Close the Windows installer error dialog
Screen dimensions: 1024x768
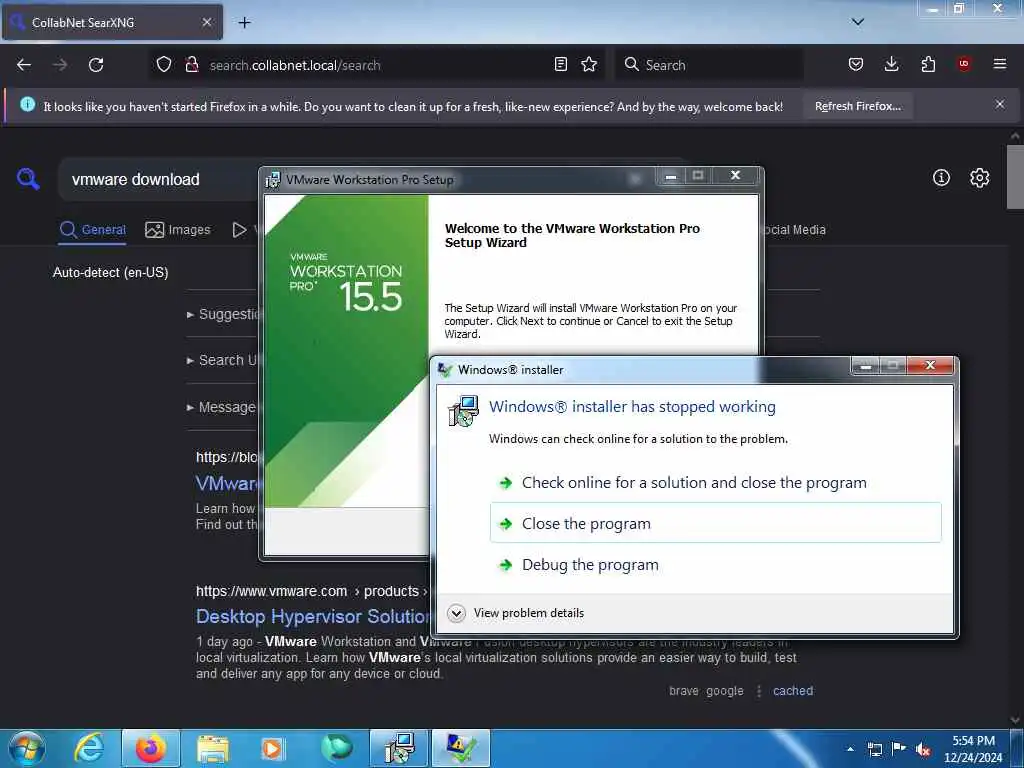pos(930,365)
